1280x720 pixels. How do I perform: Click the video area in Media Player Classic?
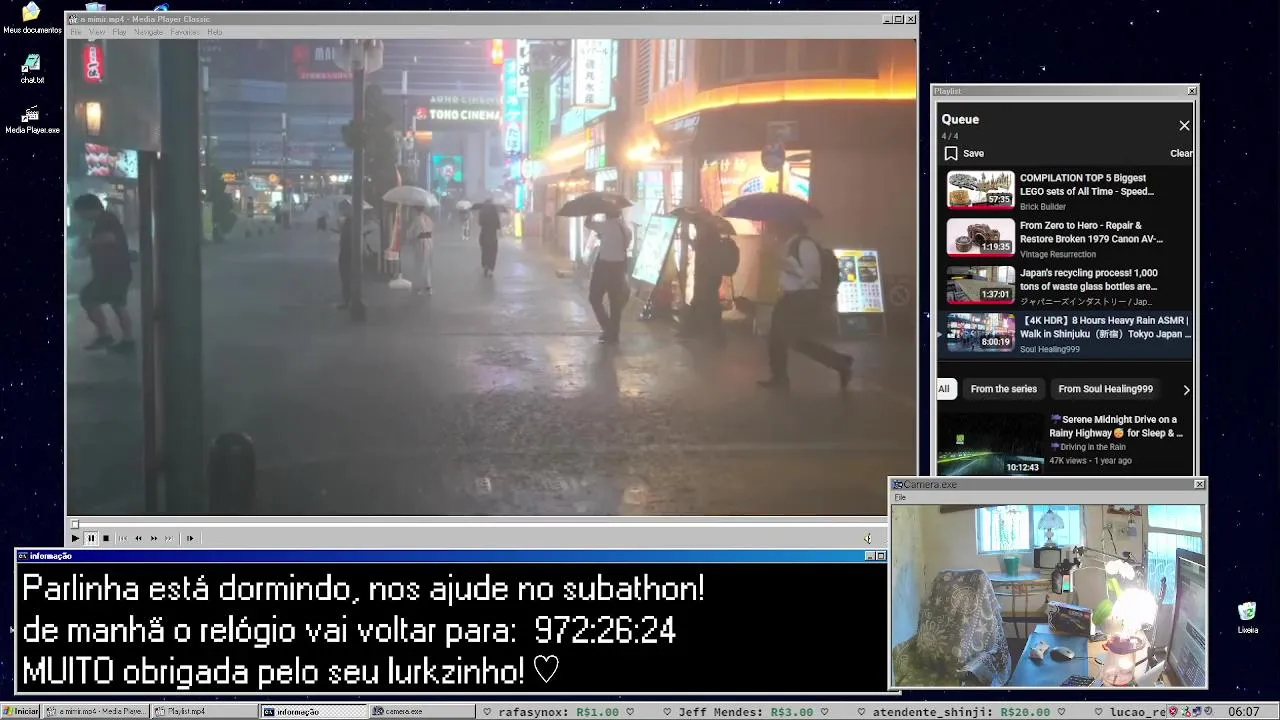491,277
